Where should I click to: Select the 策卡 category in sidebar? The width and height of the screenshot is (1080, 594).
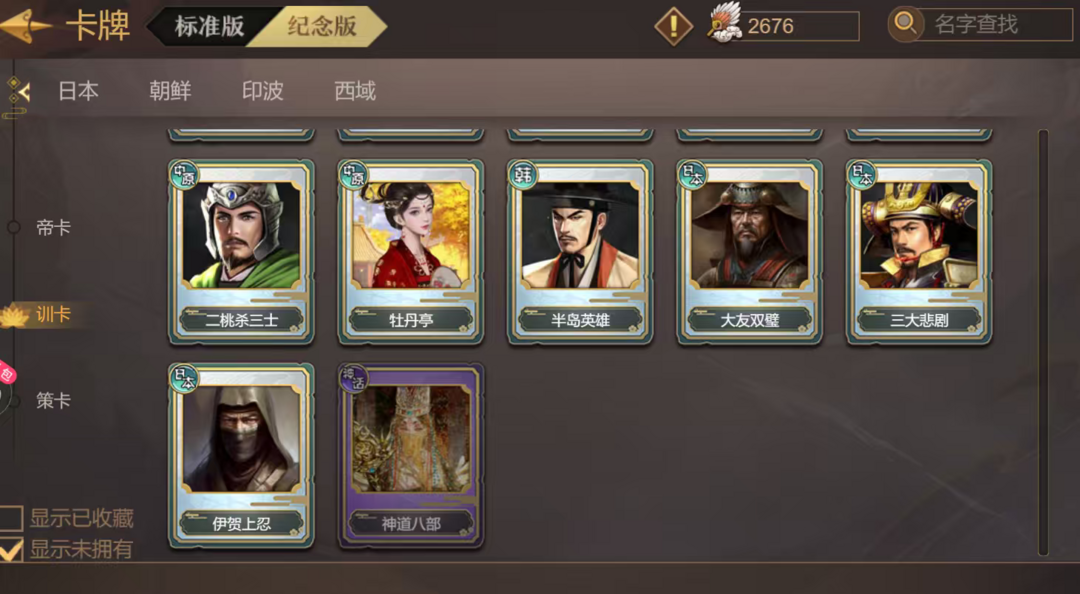pos(53,400)
